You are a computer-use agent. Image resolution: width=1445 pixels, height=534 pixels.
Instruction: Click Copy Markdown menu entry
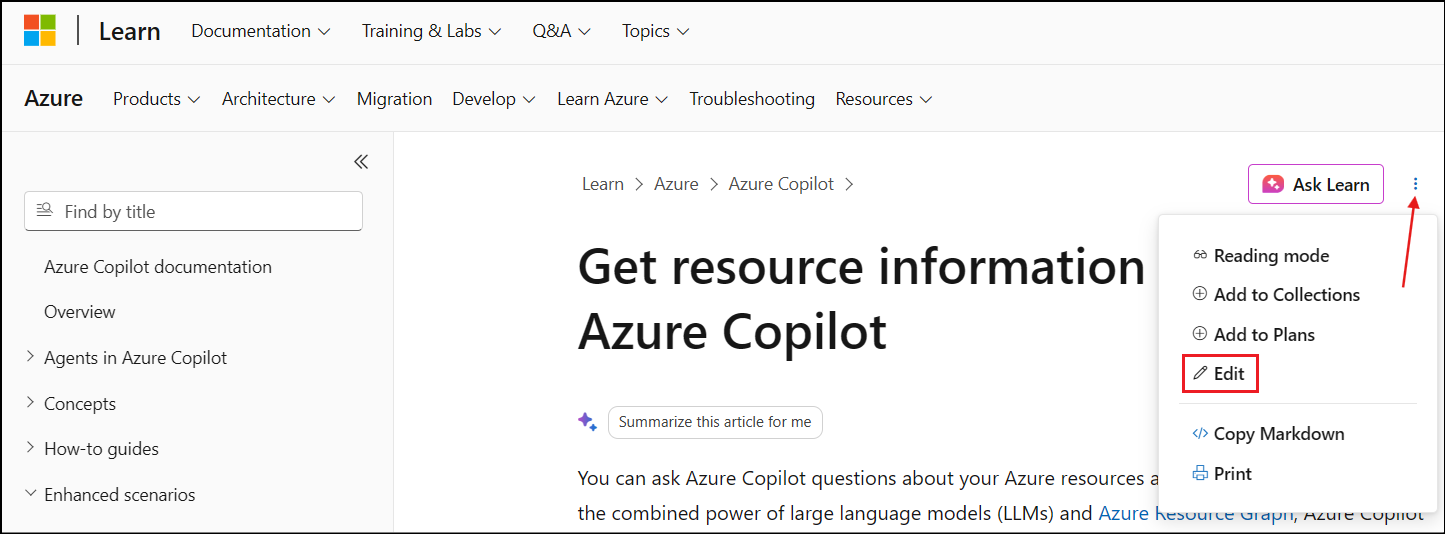1268,434
